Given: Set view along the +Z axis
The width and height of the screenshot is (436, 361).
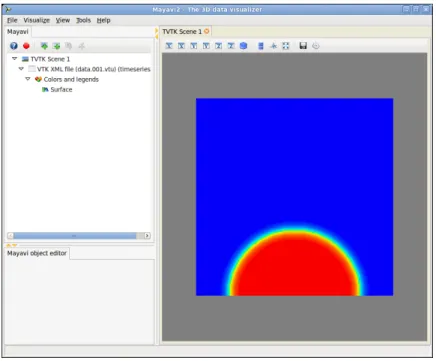Looking at the screenshot, I should point(231,46).
